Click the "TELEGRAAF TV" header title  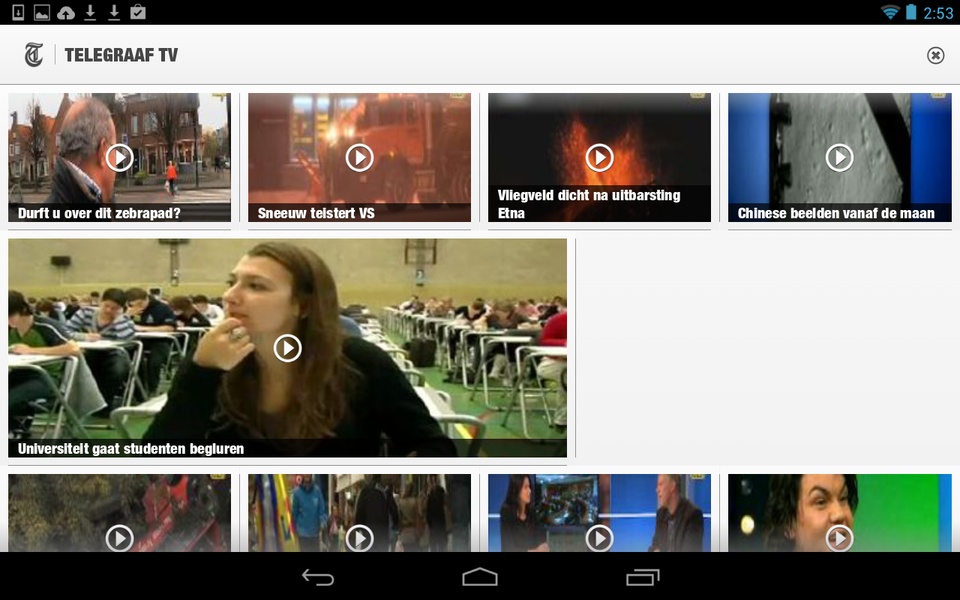121,55
